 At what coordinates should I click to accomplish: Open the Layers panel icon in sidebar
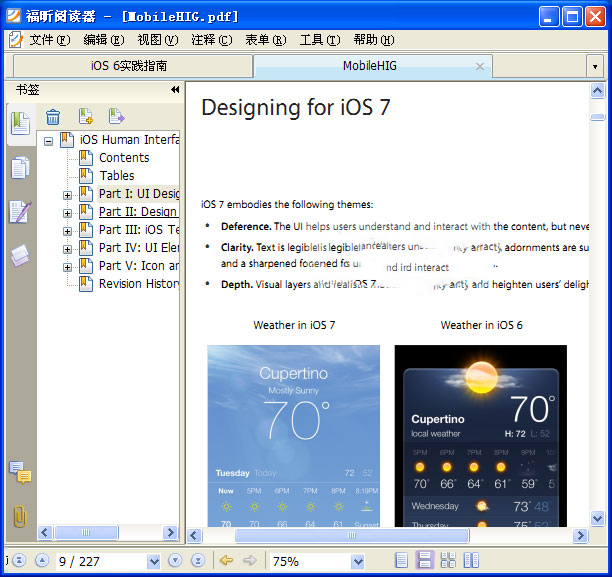point(19,256)
